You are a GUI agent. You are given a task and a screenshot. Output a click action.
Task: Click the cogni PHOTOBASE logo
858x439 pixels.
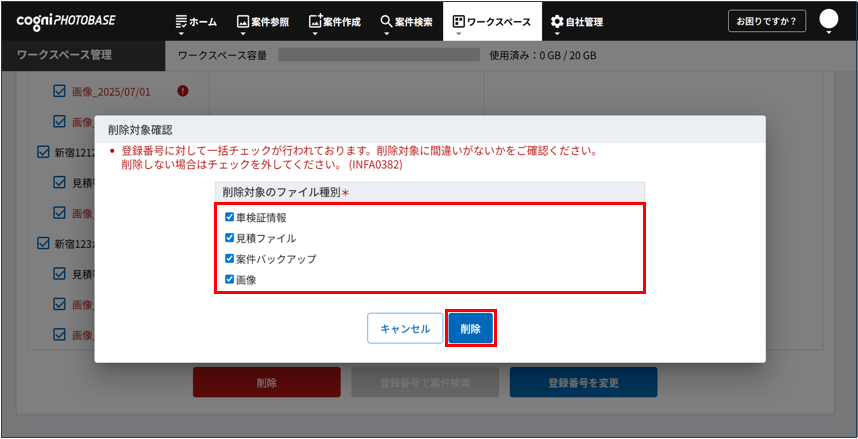[65, 21]
